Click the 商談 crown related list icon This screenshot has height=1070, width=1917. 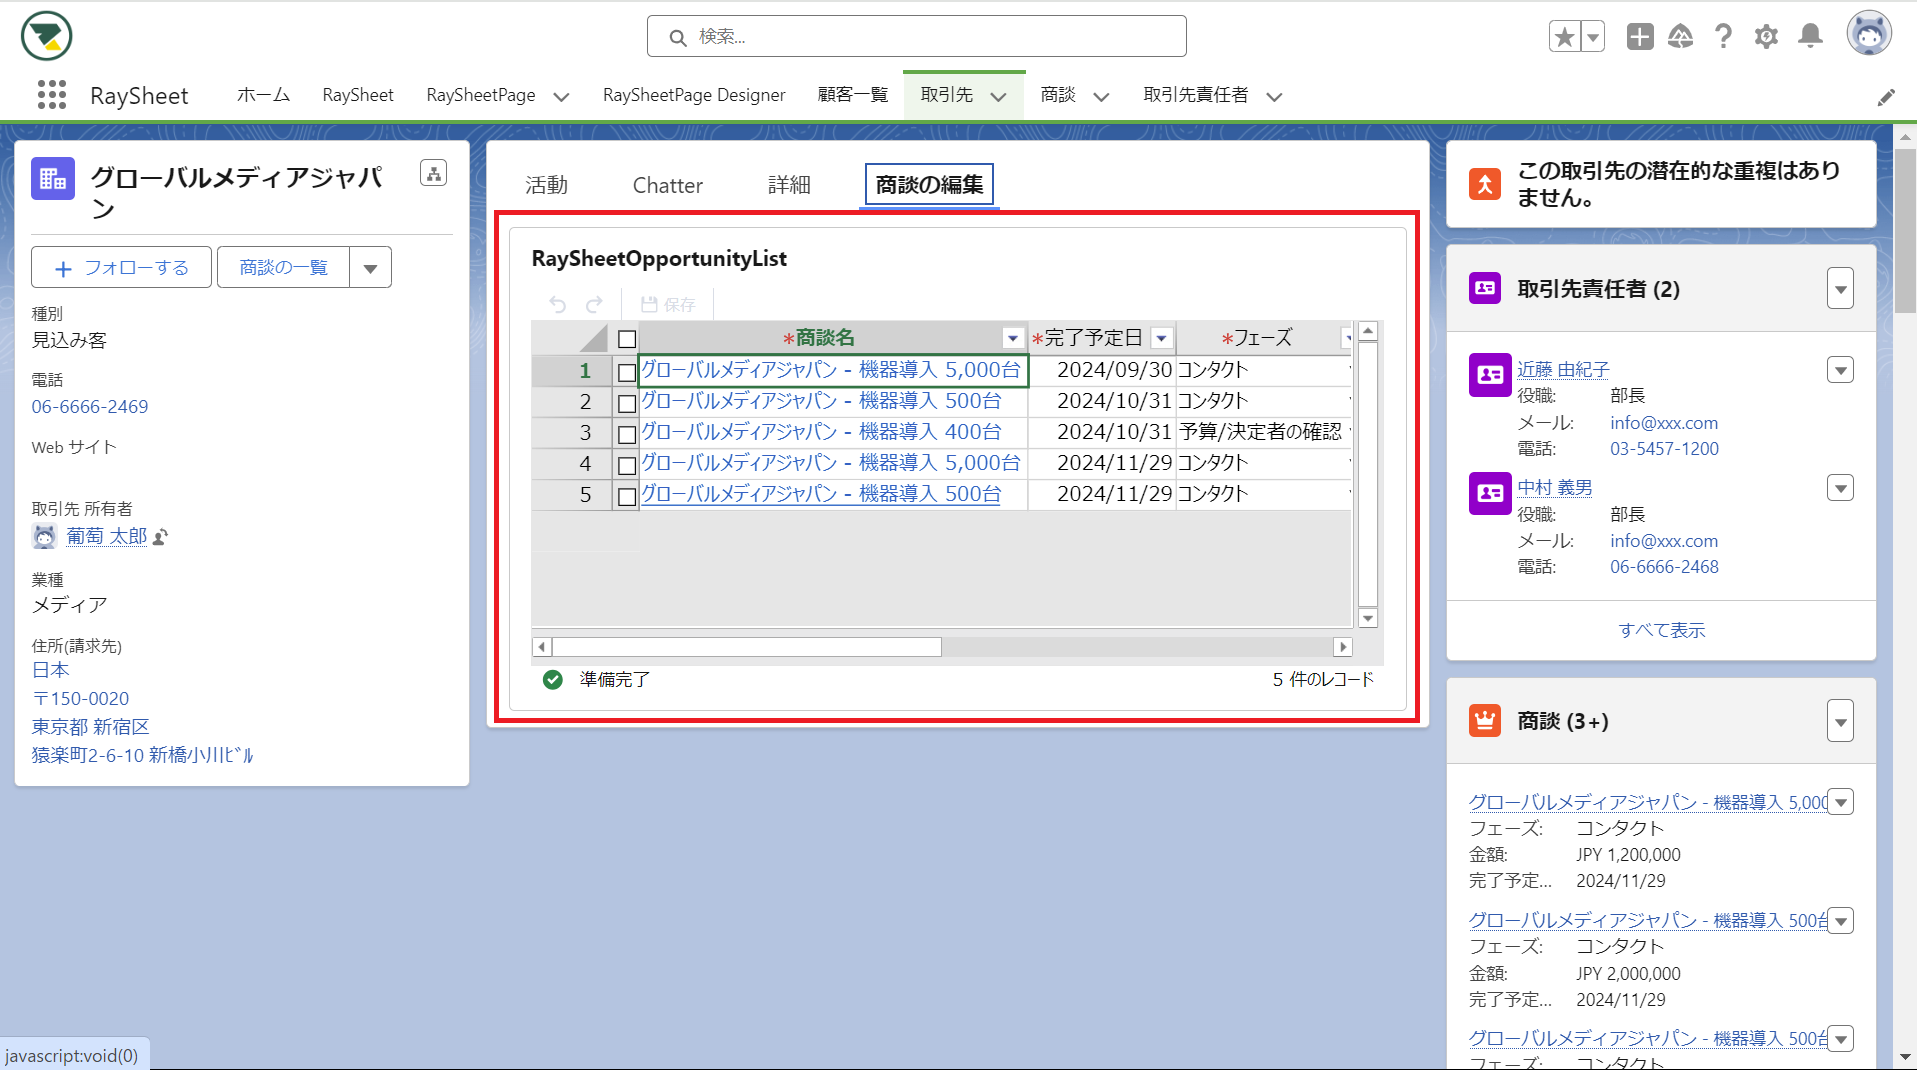(1485, 720)
